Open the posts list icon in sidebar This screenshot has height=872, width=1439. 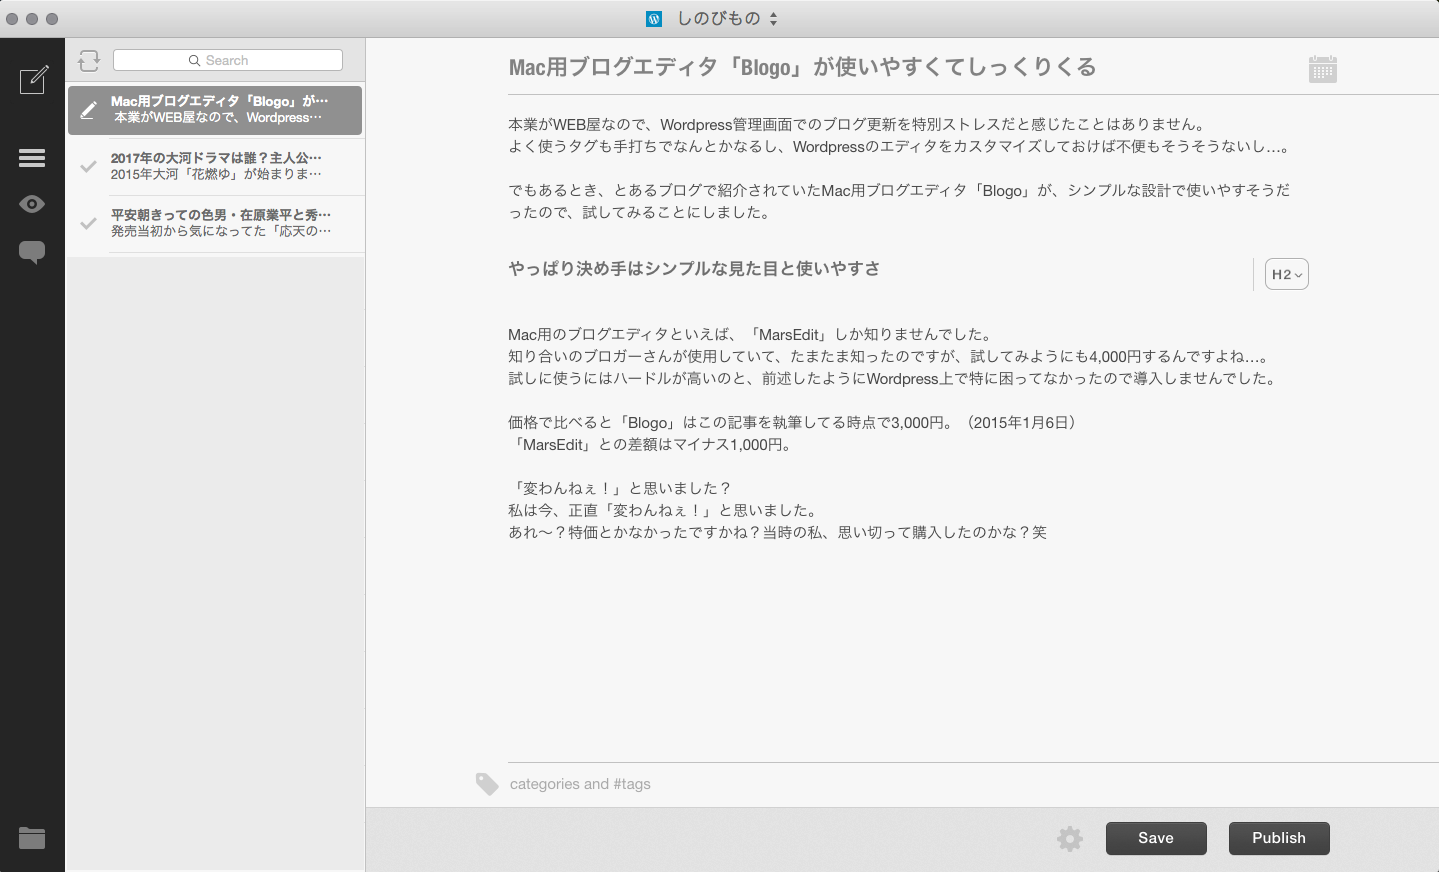point(32,158)
